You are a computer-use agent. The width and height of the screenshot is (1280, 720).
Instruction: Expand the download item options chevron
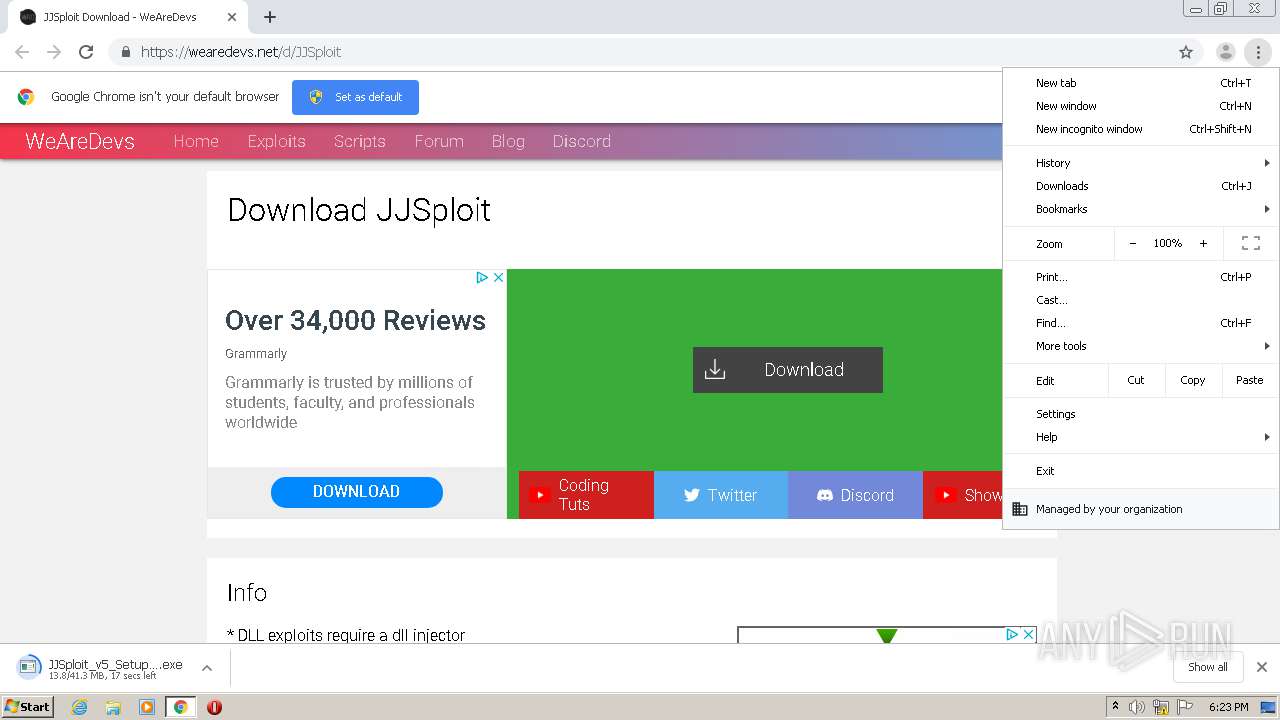207,668
